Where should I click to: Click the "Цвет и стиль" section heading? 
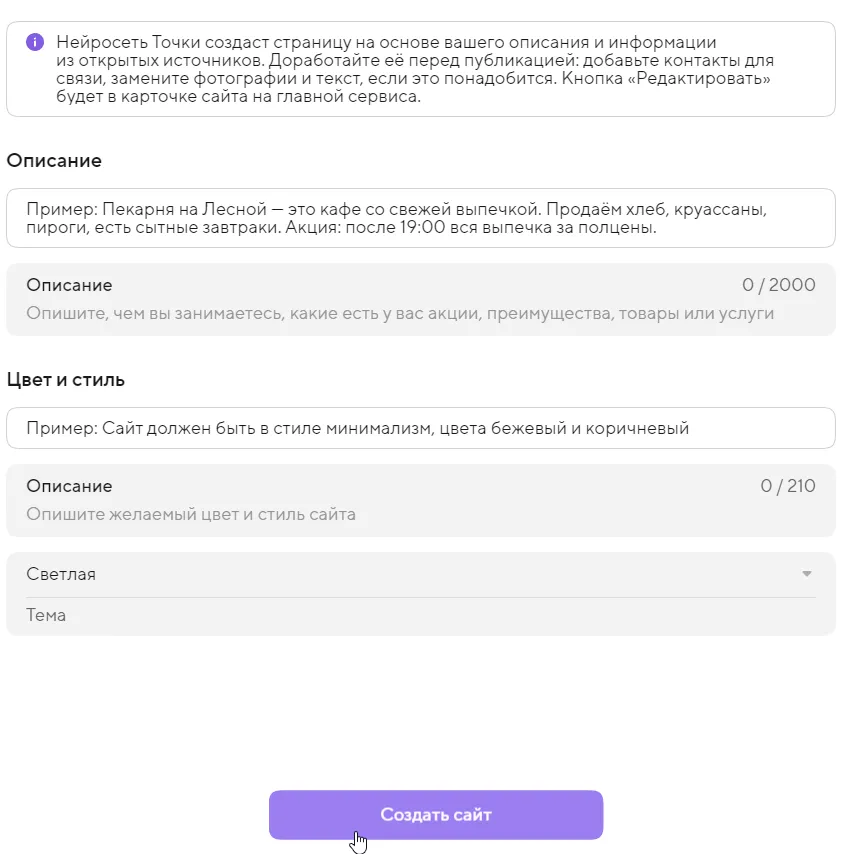click(x=66, y=380)
